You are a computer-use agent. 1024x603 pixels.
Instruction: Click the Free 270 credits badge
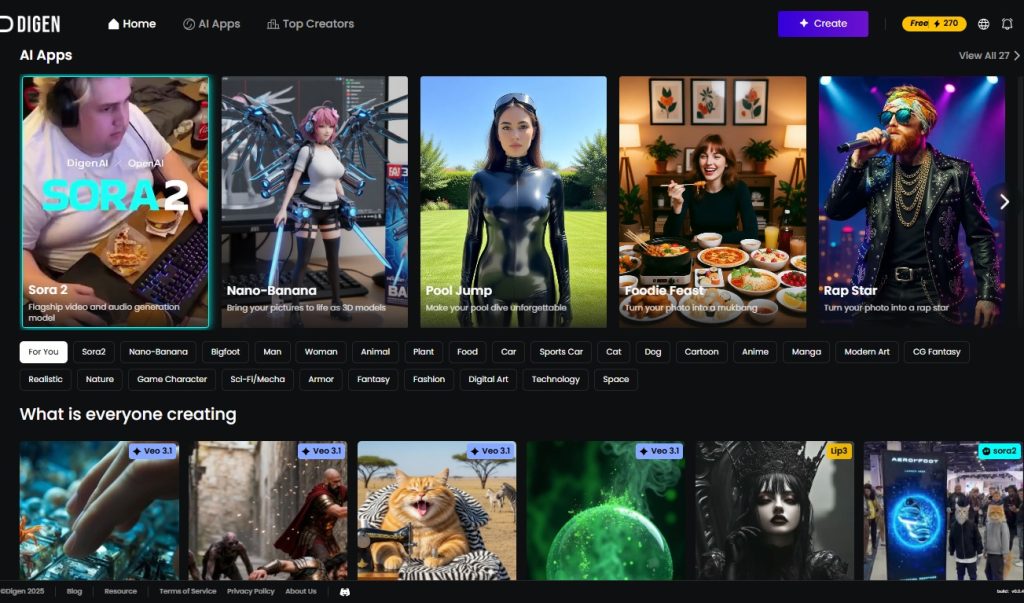[x=934, y=24]
